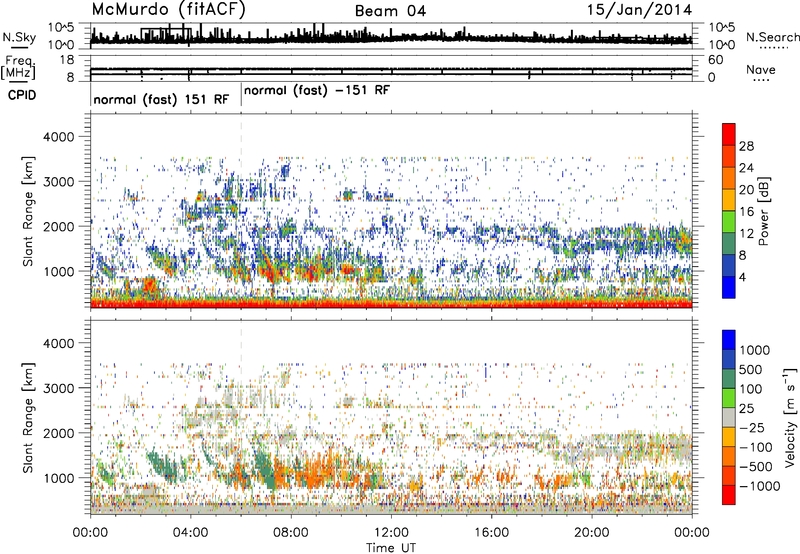Click the 'N.Search' legend label

772,37
